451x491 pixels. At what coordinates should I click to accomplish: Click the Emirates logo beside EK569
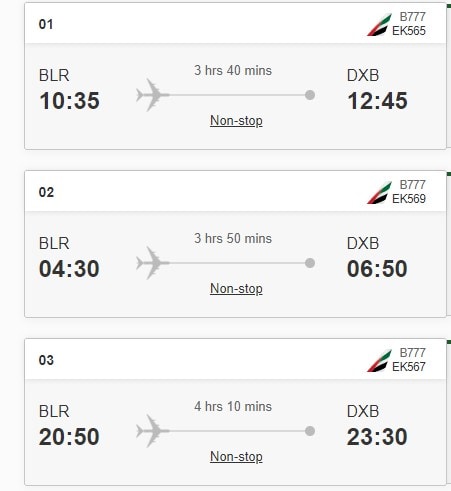pyautogui.click(x=379, y=192)
